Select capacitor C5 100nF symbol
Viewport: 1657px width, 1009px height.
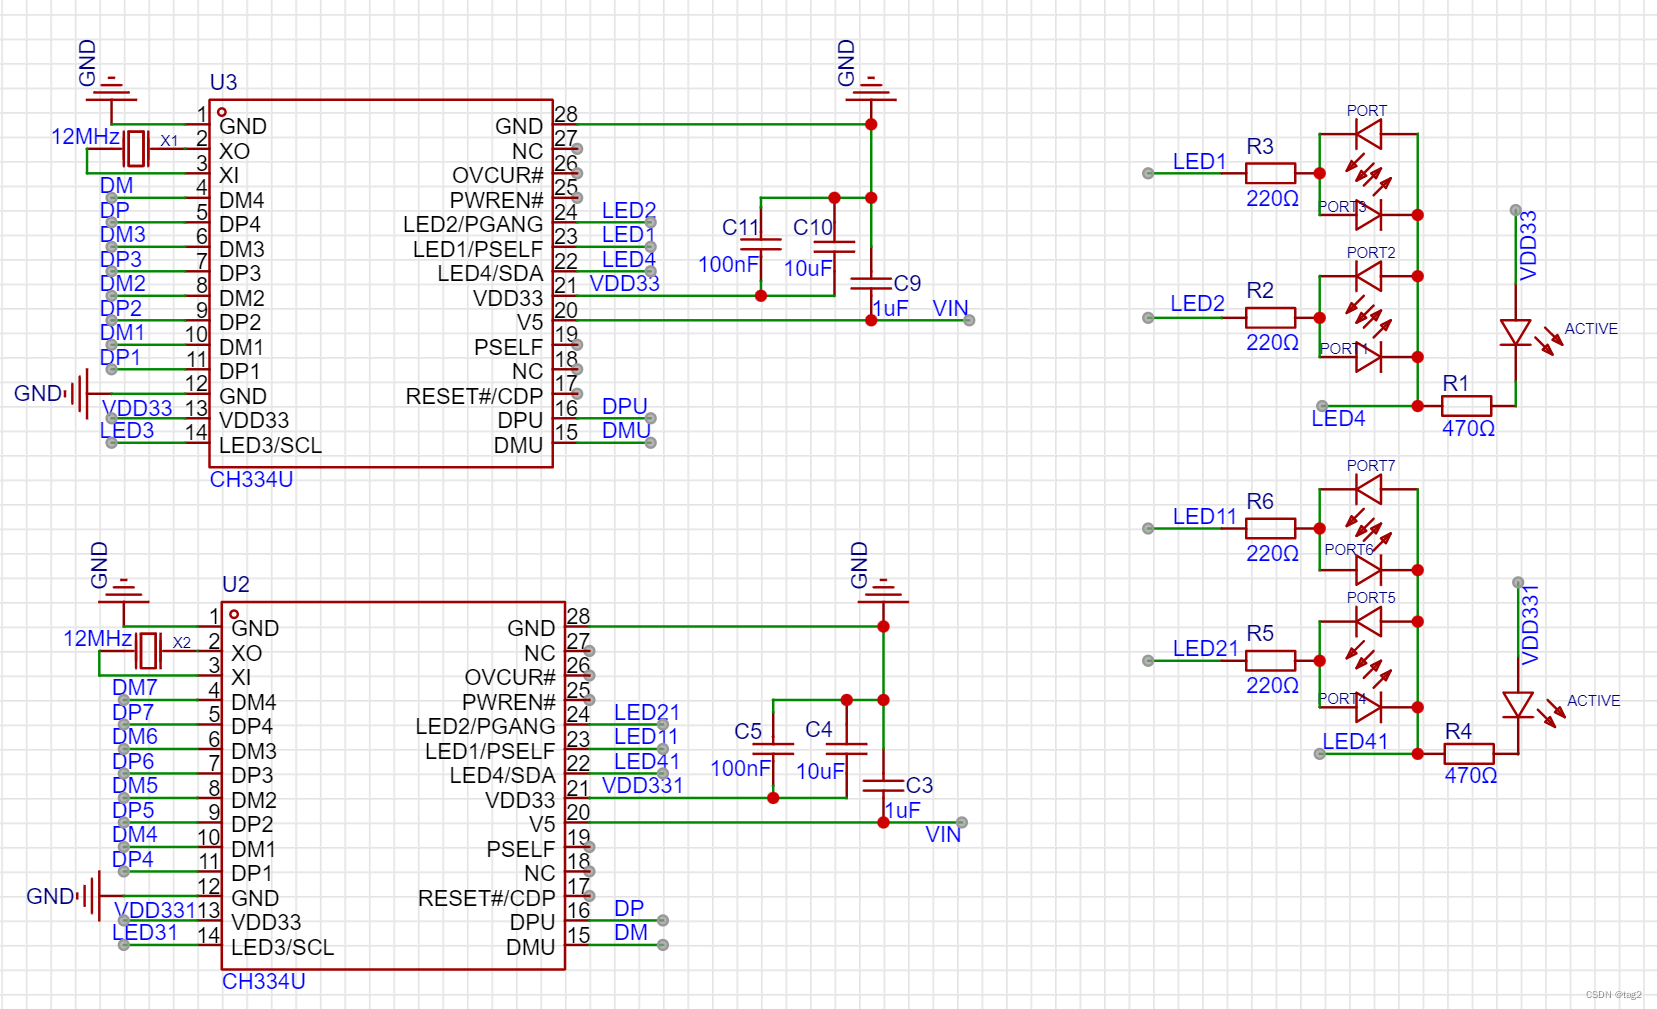[773, 749]
